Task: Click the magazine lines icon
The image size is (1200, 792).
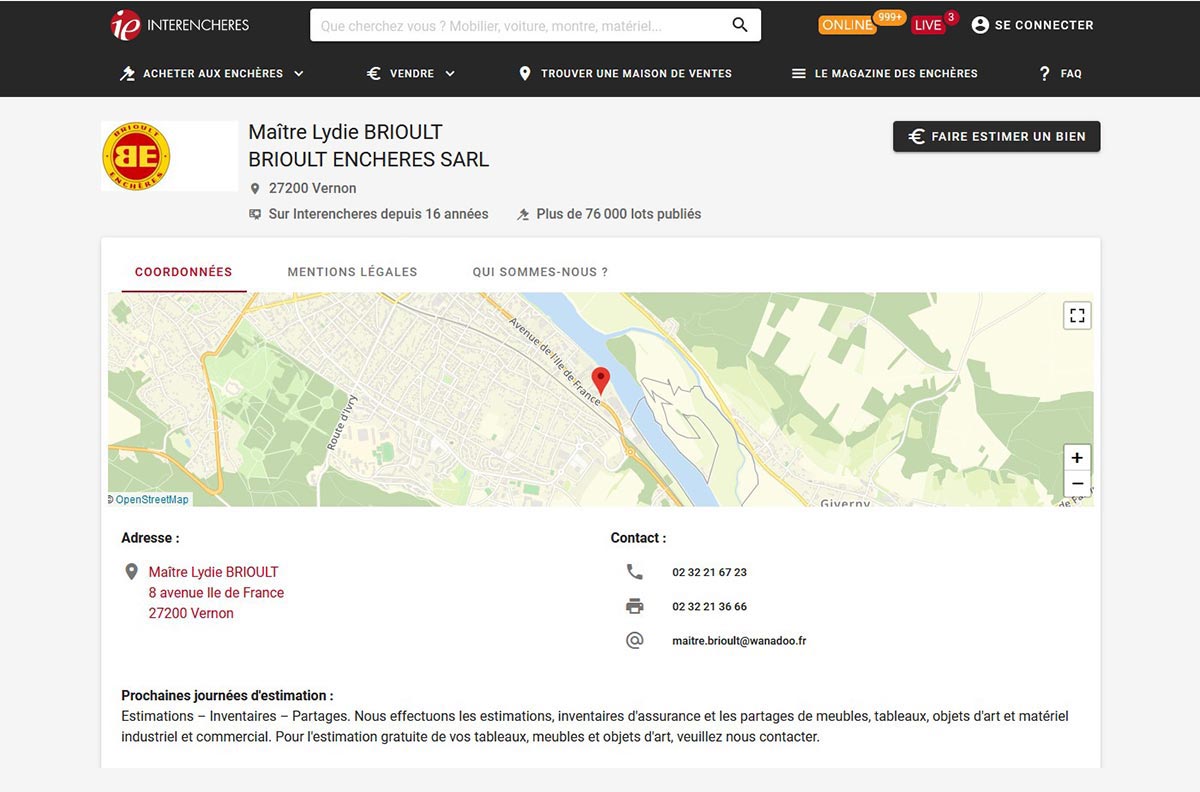Action: click(798, 73)
